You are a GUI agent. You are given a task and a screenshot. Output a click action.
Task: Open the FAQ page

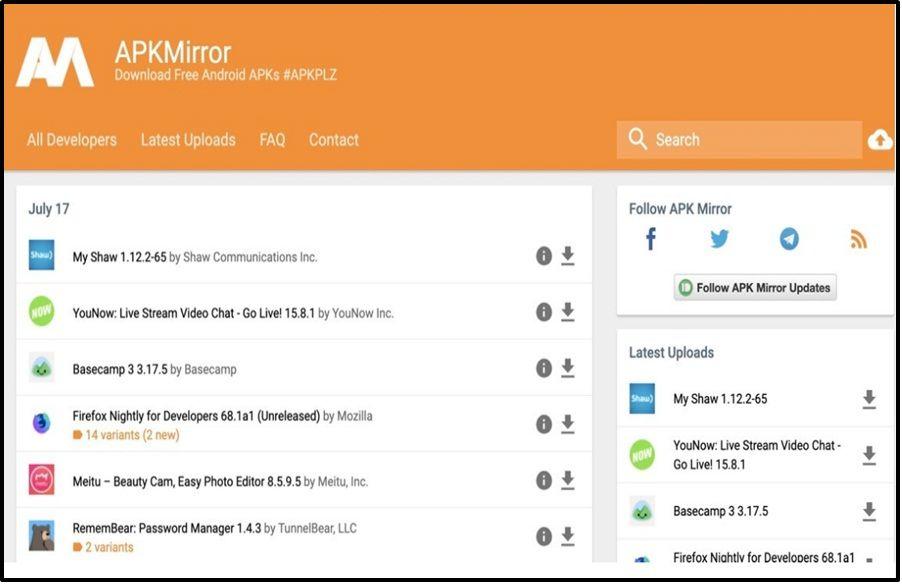[x=272, y=140]
